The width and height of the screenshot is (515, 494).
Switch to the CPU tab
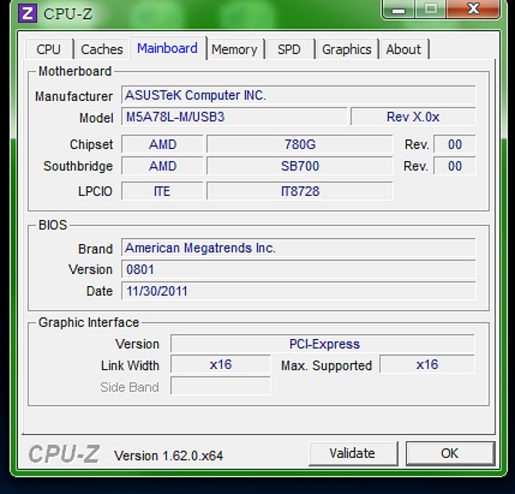point(49,49)
